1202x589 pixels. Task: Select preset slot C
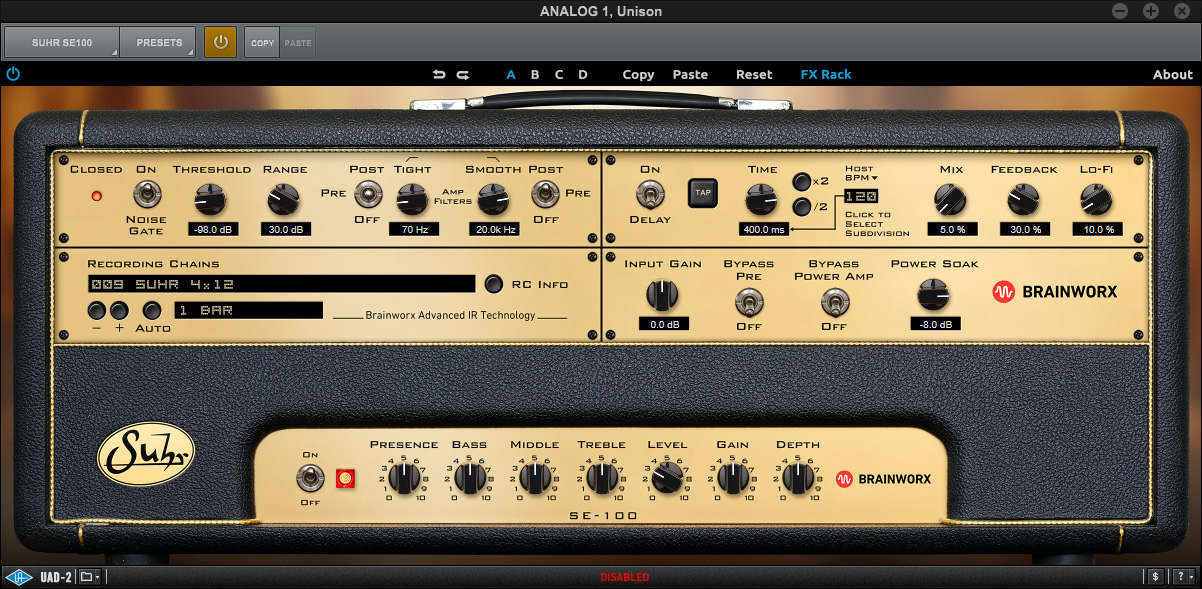pyautogui.click(x=559, y=74)
